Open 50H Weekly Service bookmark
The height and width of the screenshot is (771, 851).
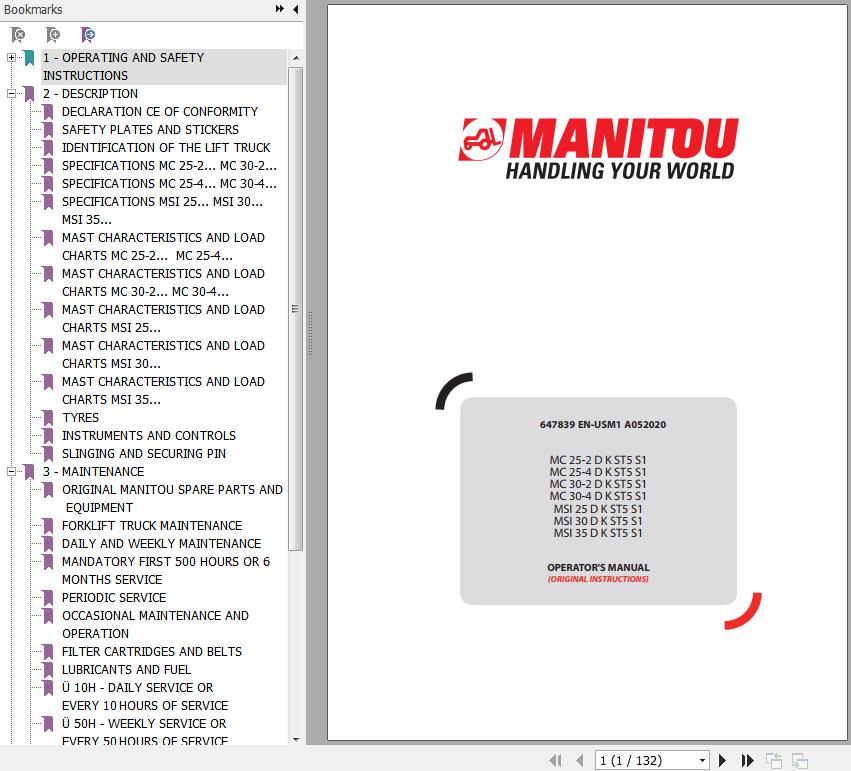(145, 732)
